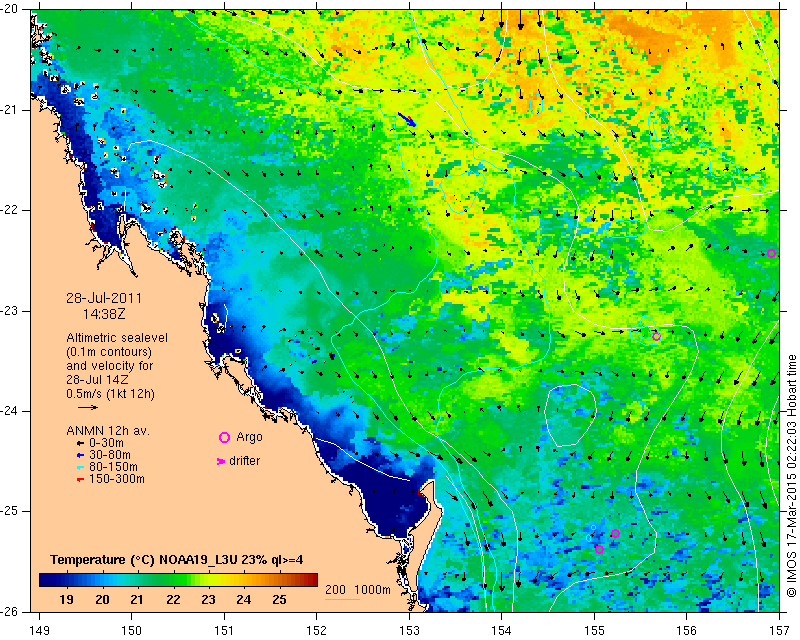Screen dimensions: 800x640
Task: Click the magenta drifter symbol in the legend
Action: pos(221,461)
